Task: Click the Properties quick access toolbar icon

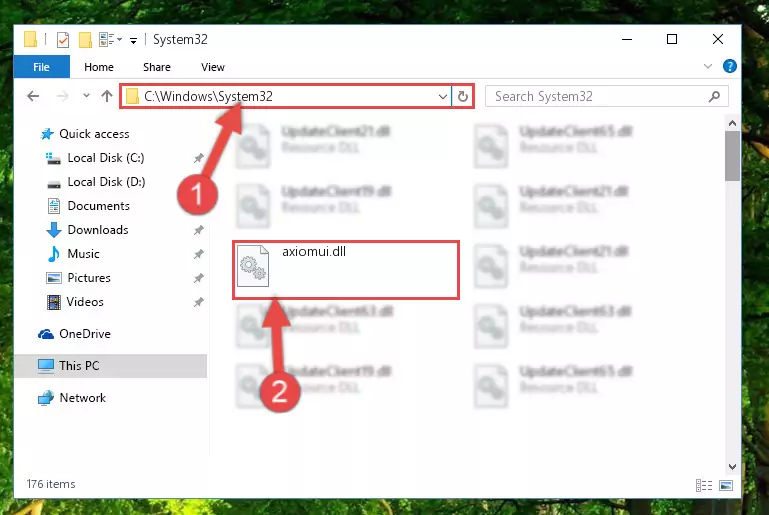Action: 63,39
